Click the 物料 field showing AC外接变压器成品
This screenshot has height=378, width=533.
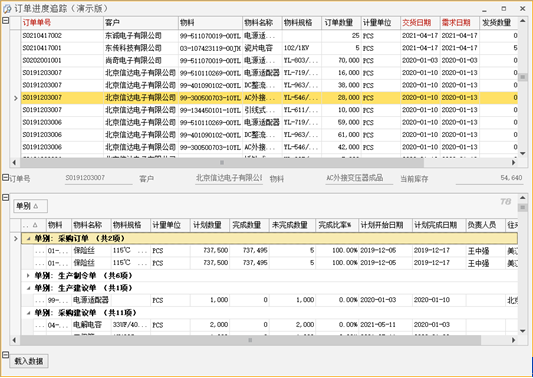(x=359, y=178)
